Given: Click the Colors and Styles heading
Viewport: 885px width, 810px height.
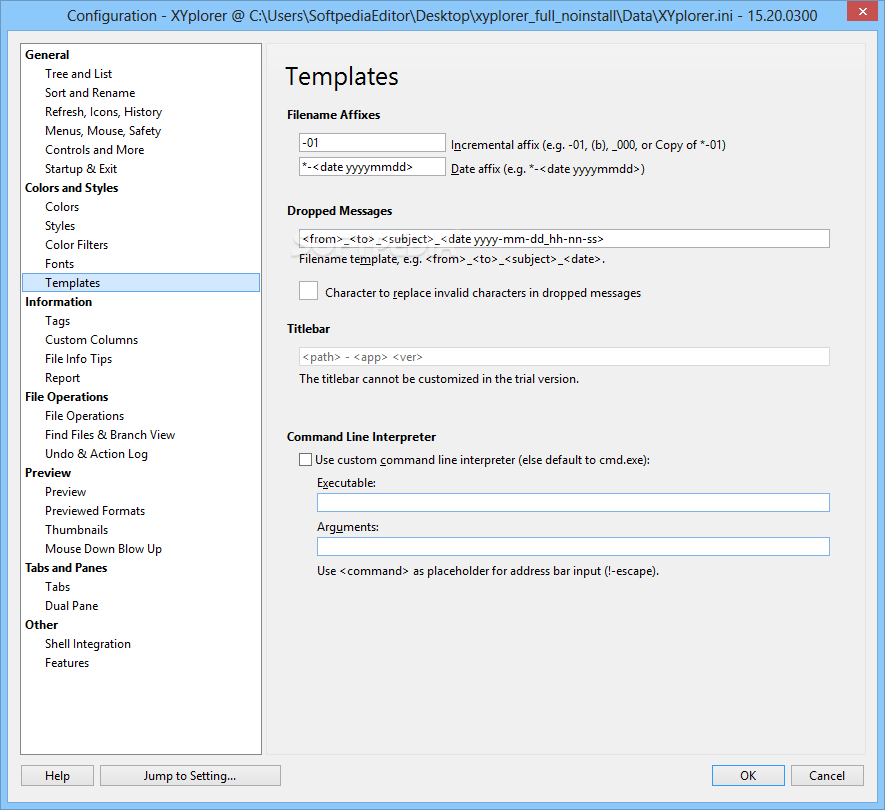Looking at the screenshot, I should click(71, 188).
